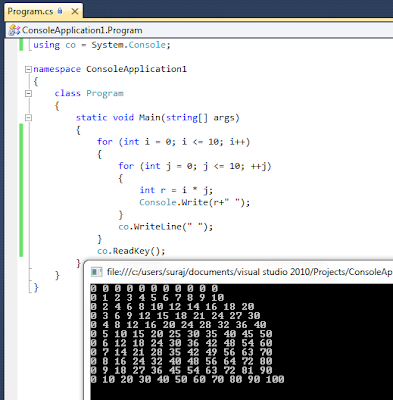Click 'co.WriteLine' call in the code
This screenshot has width=393, height=400.
150,227
